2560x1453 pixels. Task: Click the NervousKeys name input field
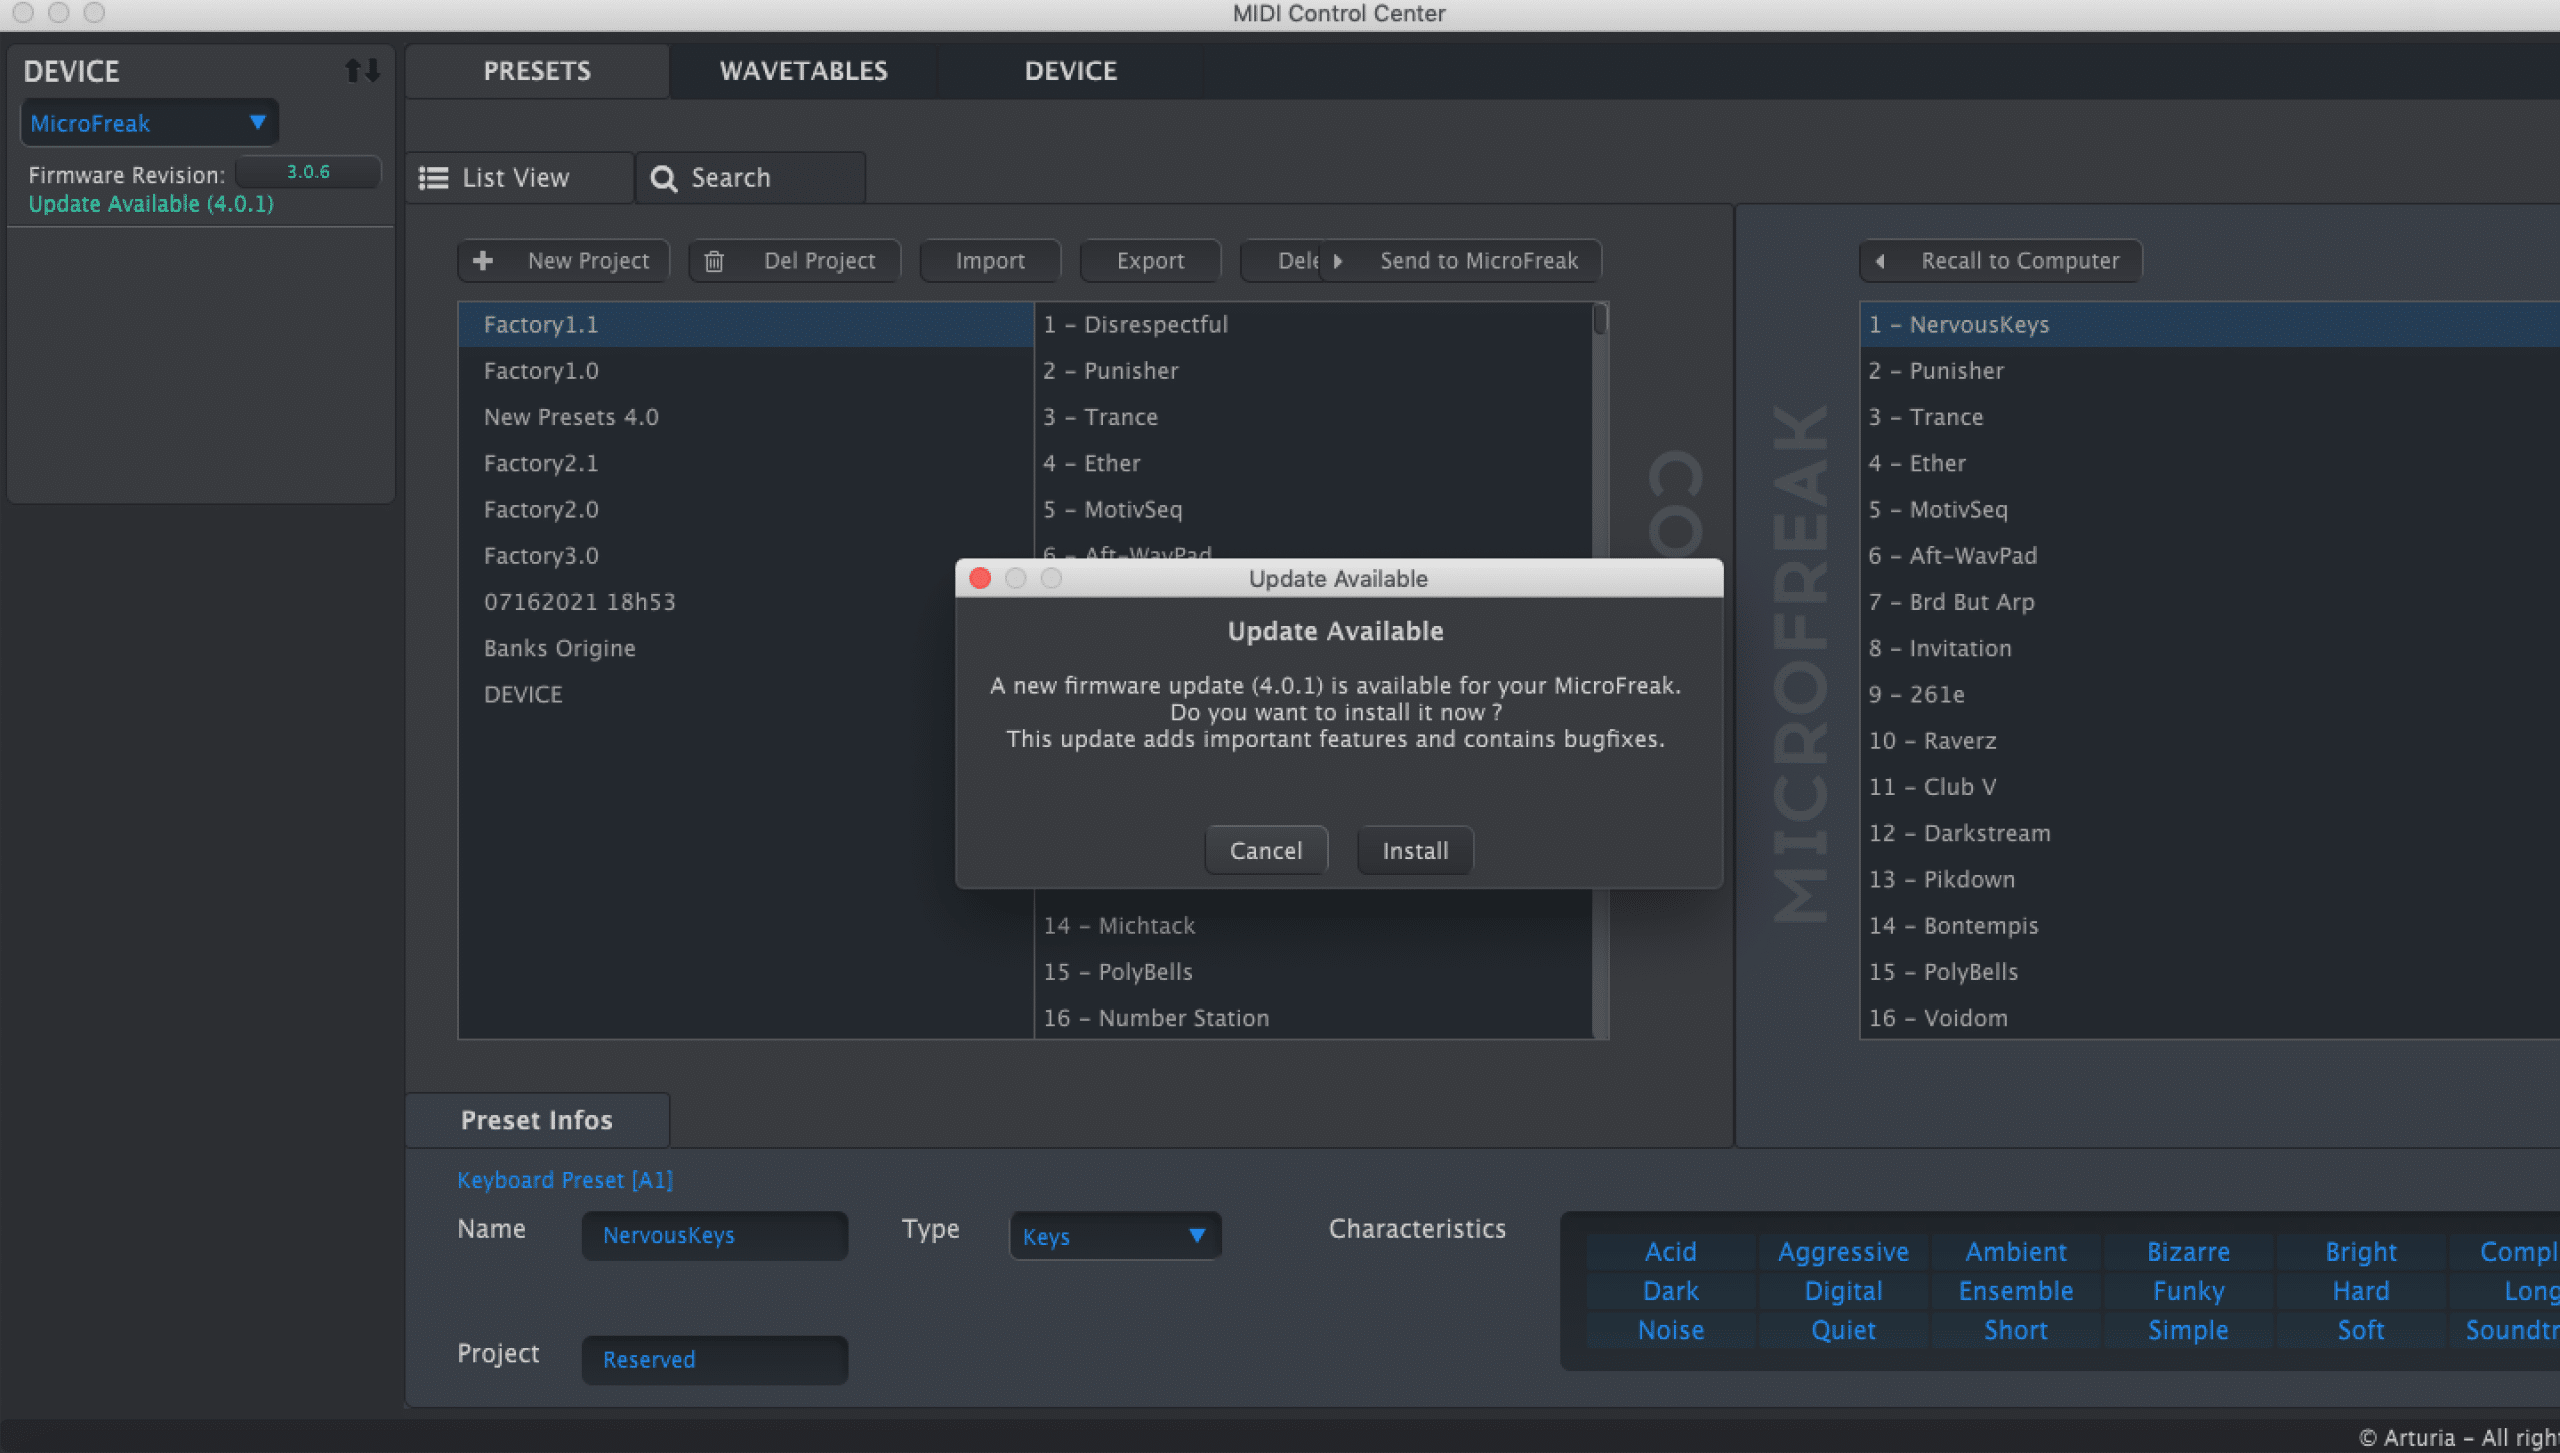pos(714,1236)
